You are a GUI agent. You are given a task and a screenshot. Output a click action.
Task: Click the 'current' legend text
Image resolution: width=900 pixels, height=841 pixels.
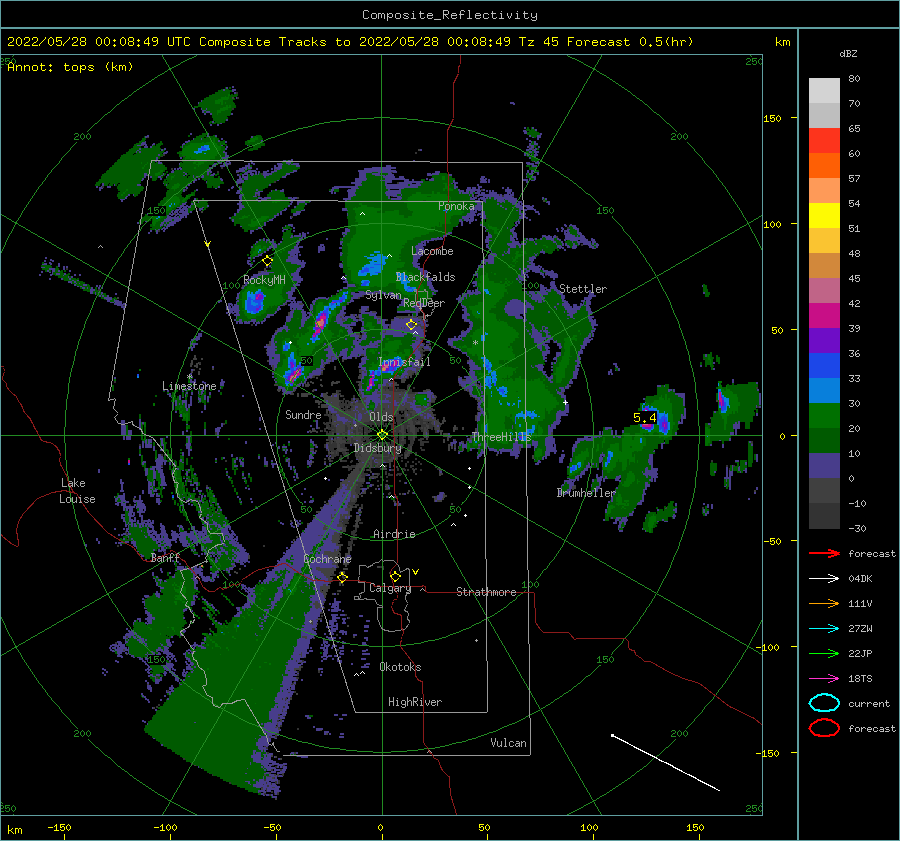coord(869,703)
